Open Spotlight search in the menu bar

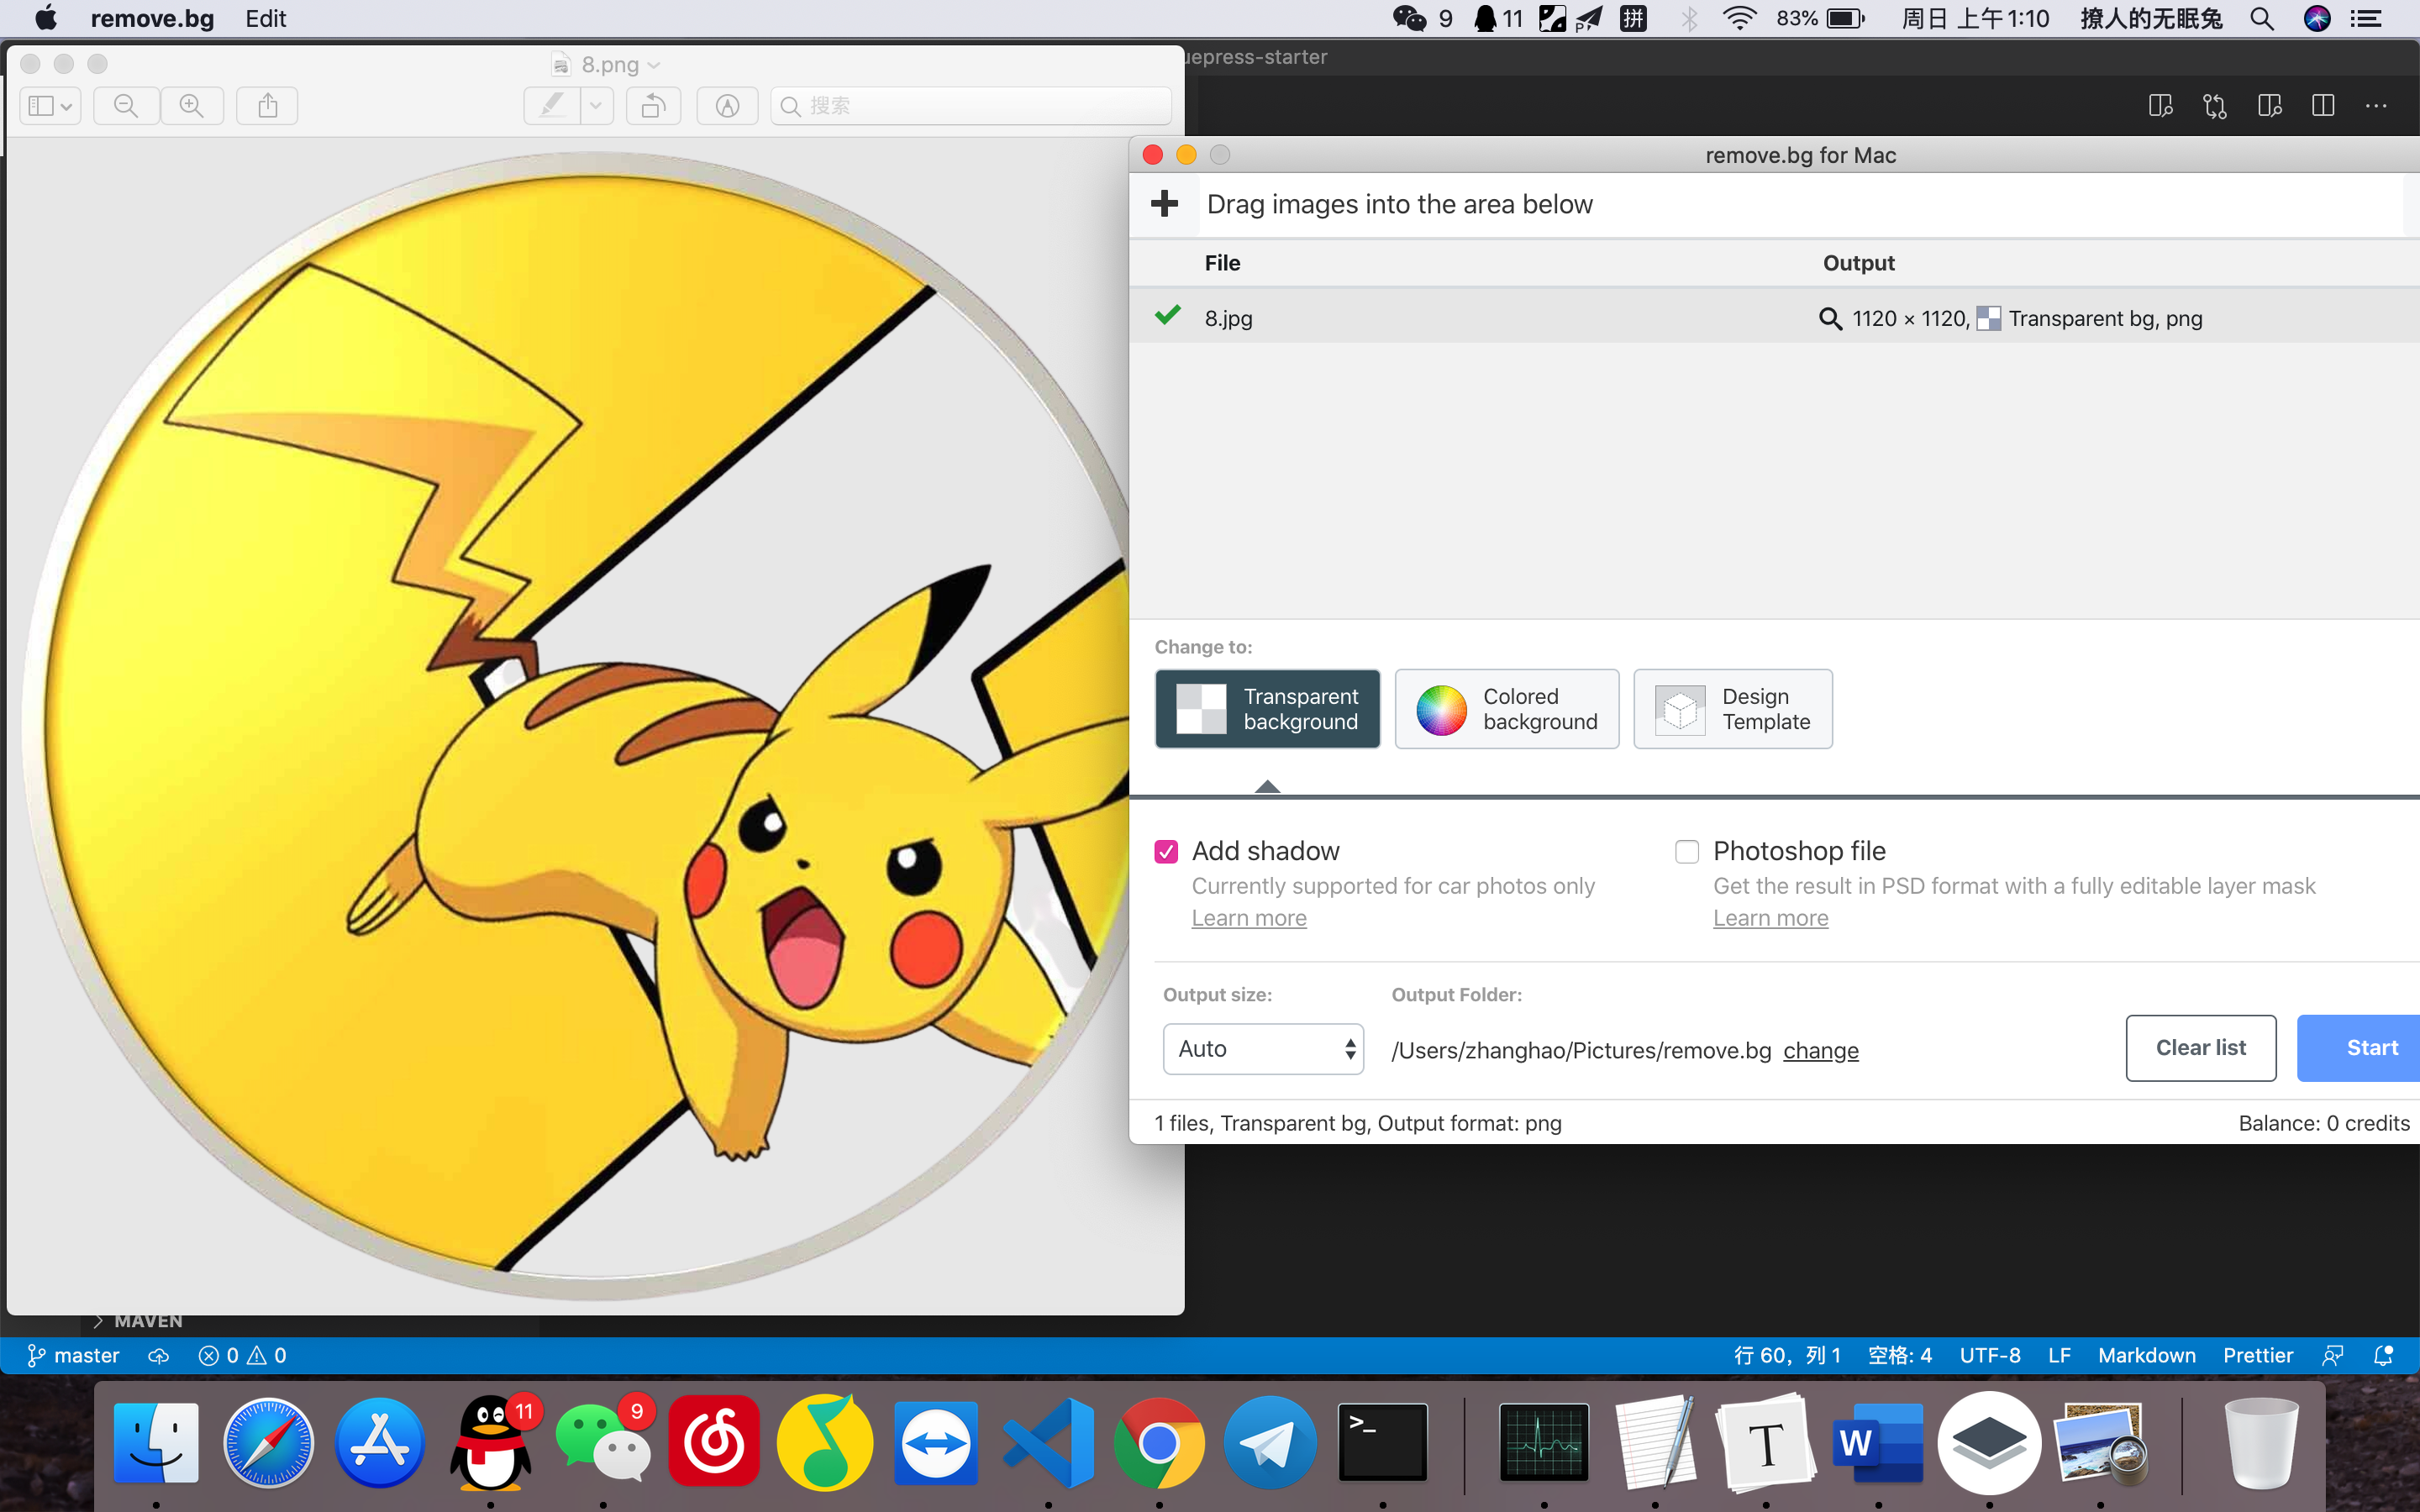pos(2262,18)
